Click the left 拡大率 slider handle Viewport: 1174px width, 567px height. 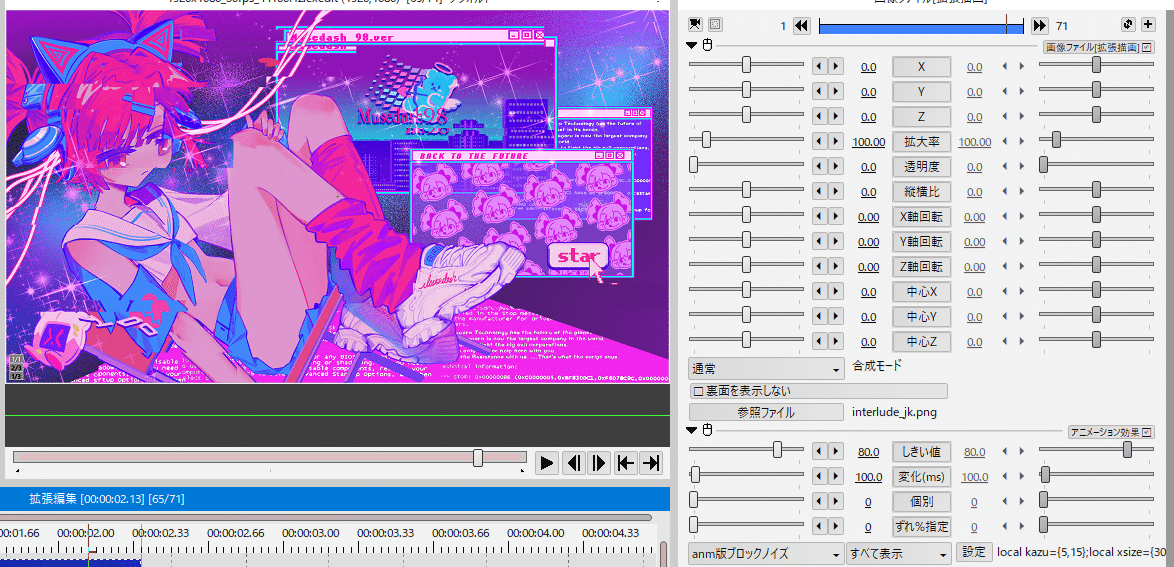(x=706, y=139)
